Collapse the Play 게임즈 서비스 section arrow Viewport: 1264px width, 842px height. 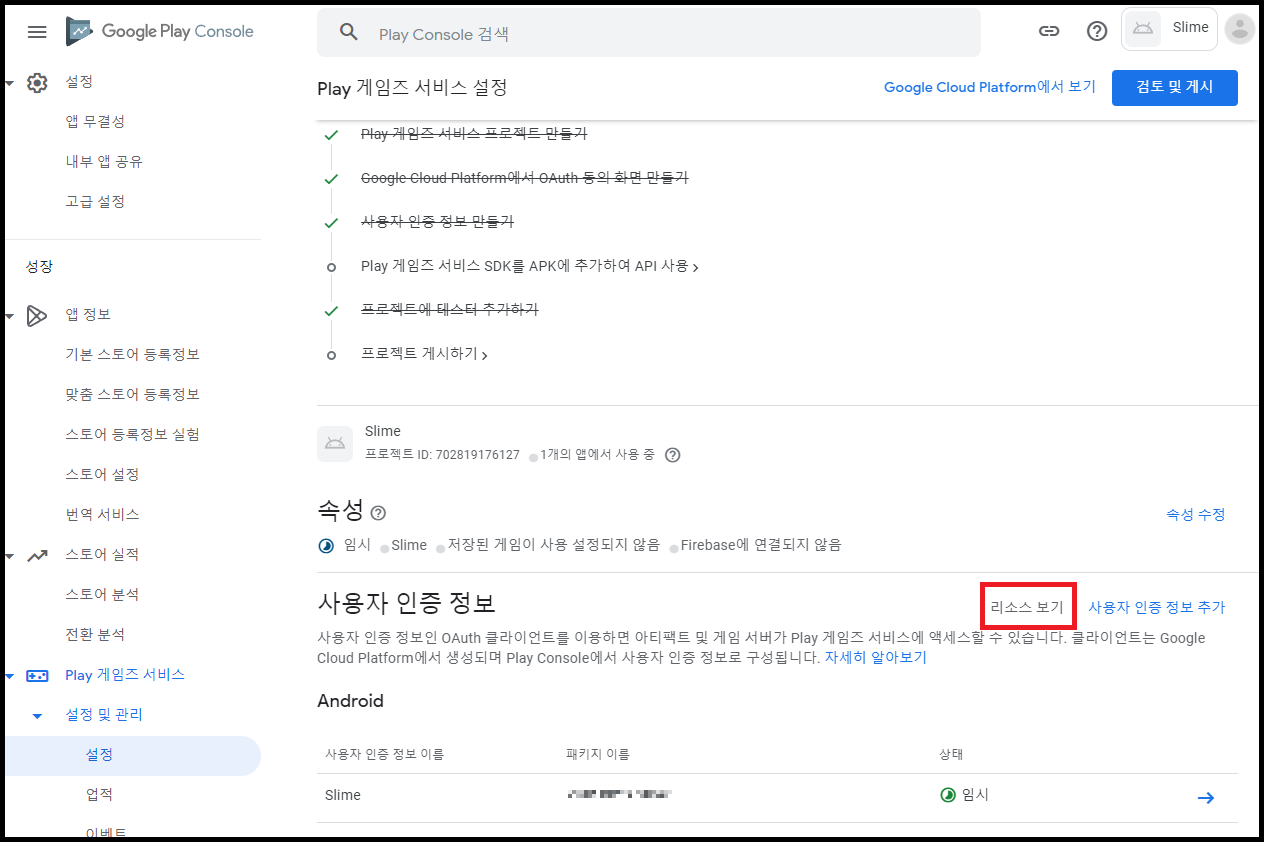[x=9, y=676]
